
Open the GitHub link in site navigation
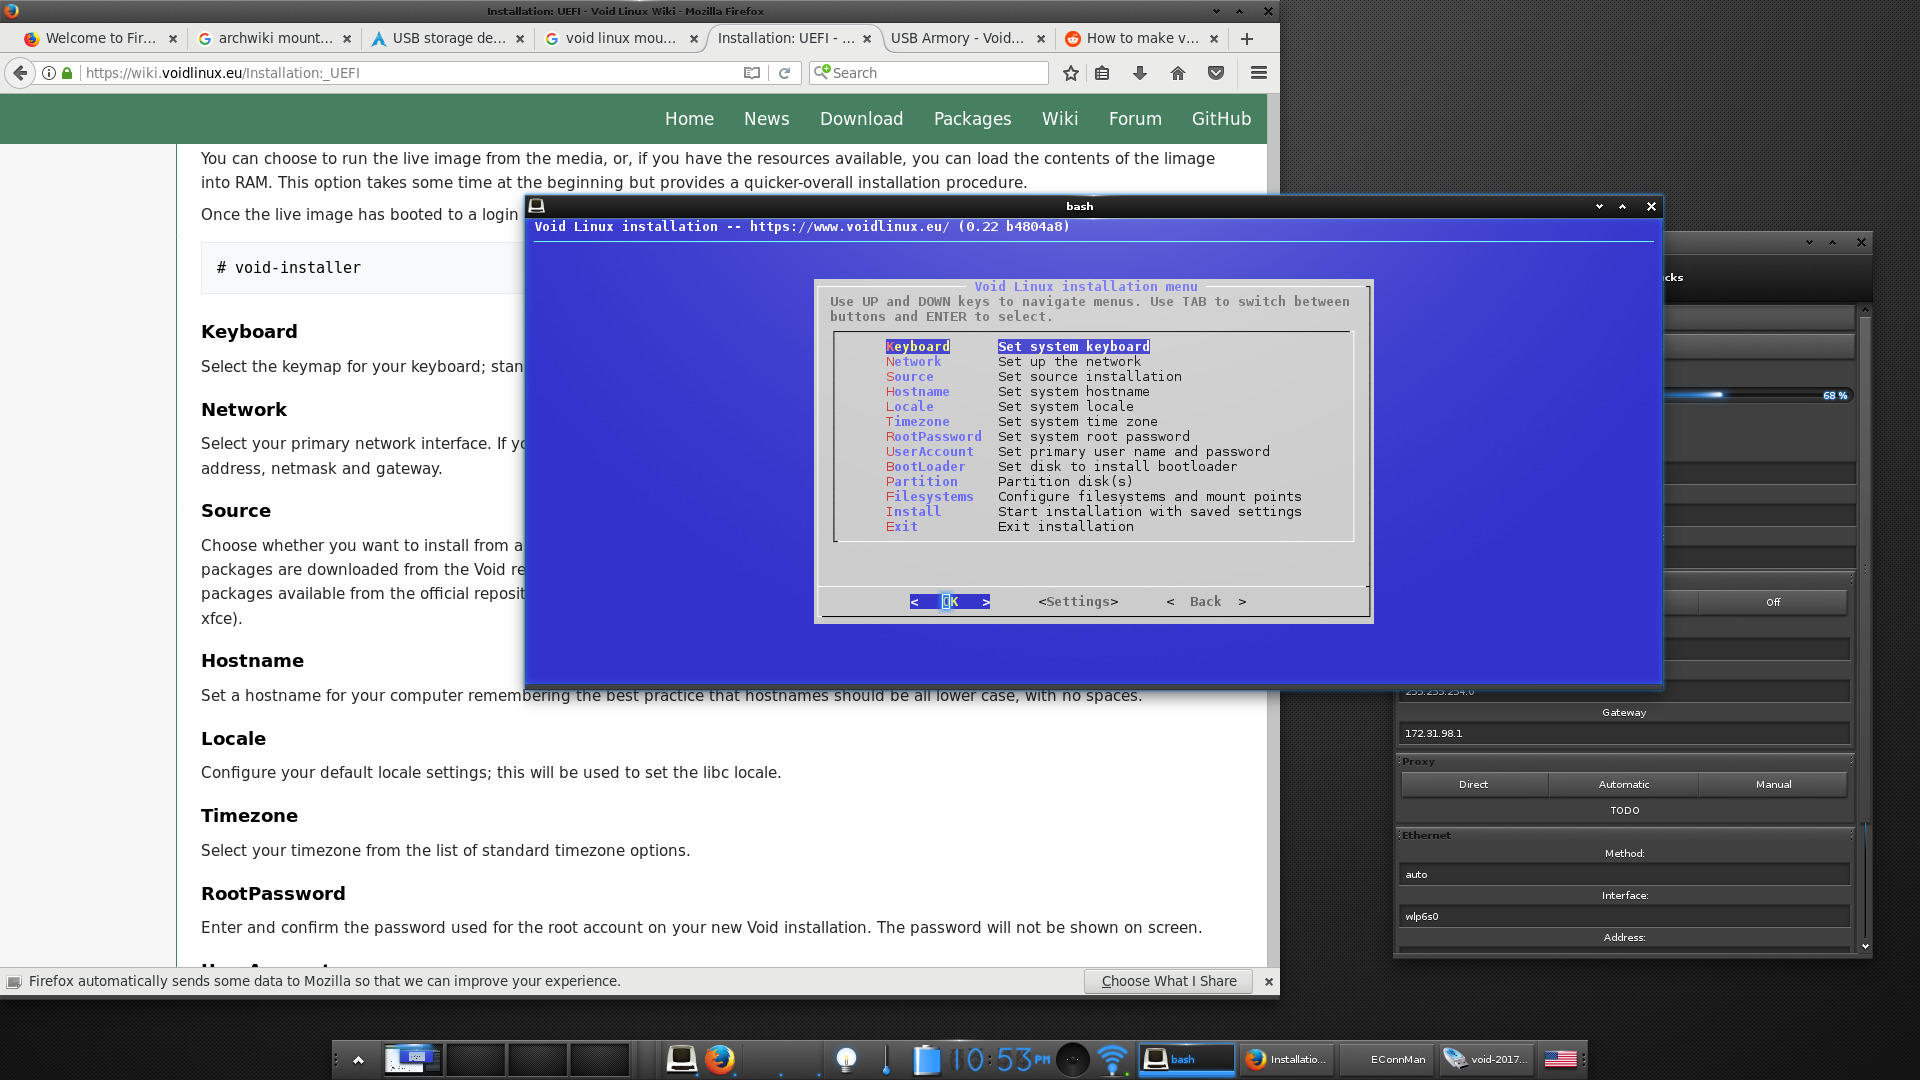pyautogui.click(x=1221, y=119)
